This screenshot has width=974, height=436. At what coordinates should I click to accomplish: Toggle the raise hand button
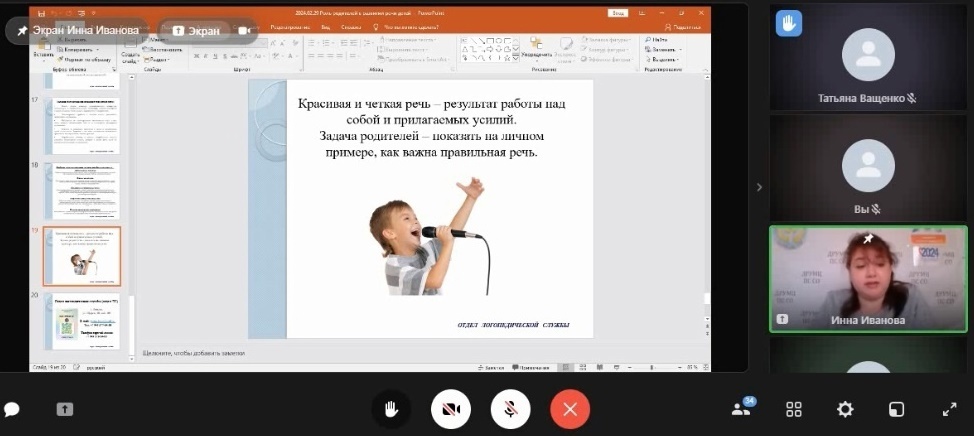pyautogui.click(x=391, y=409)
